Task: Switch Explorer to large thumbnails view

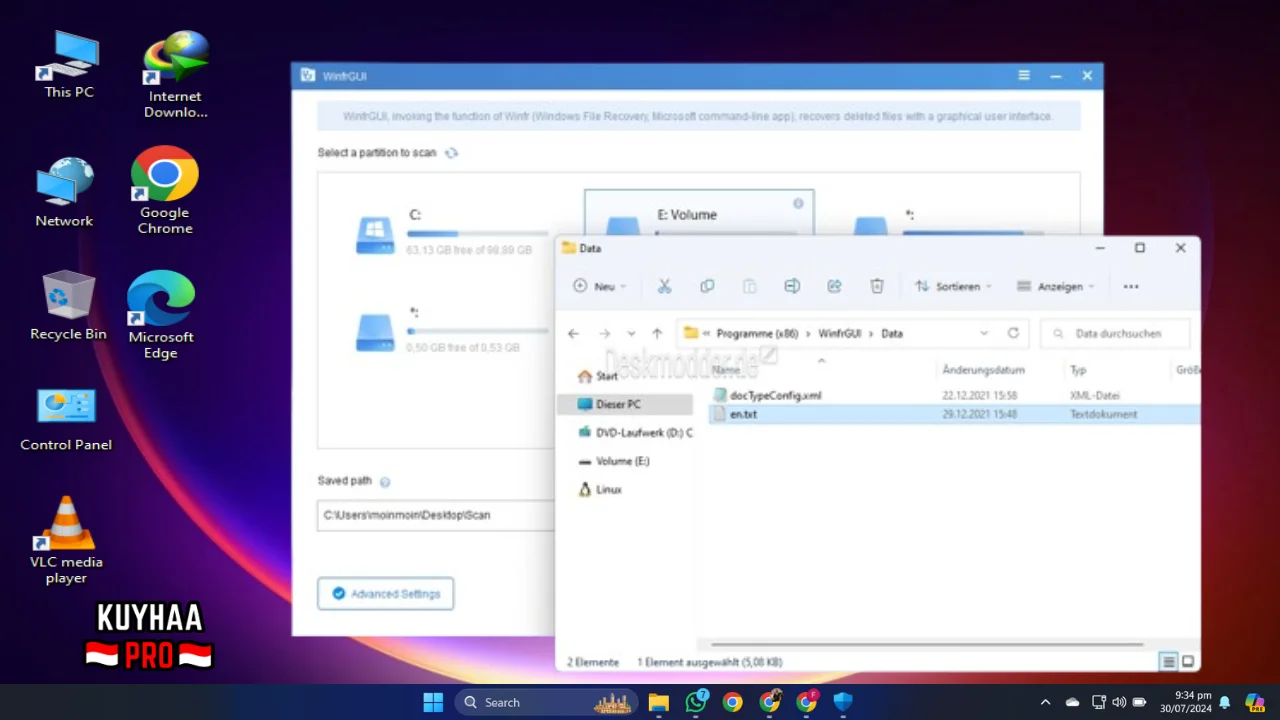Action: coord(1188,661)
